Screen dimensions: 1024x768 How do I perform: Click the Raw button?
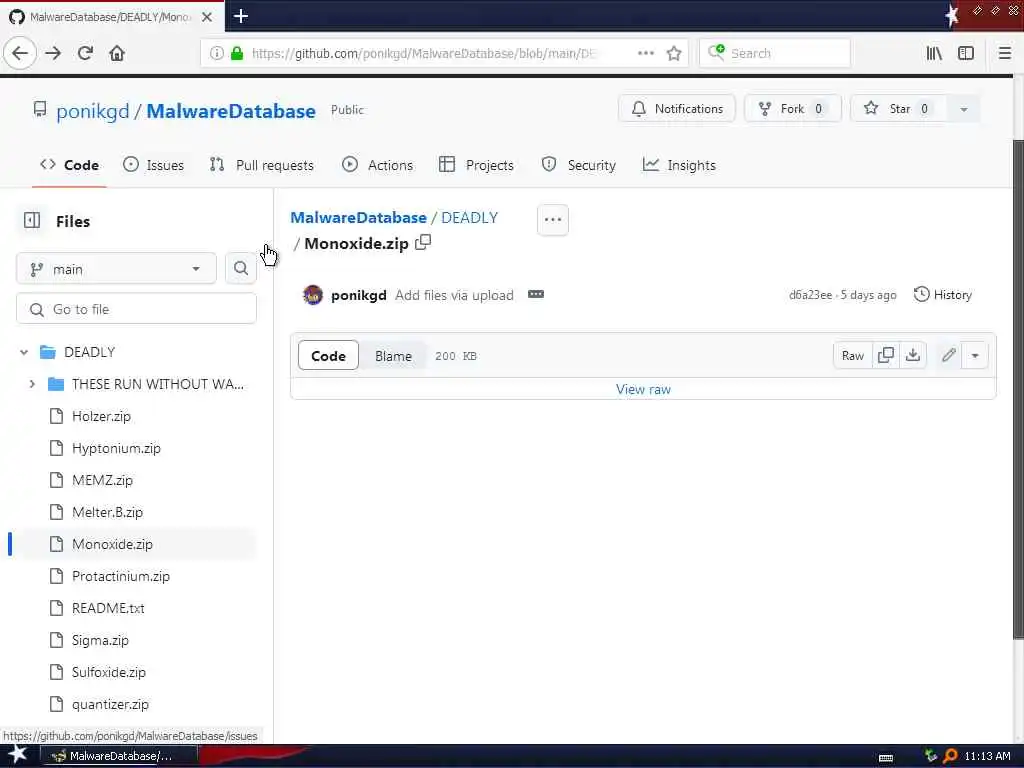click(x=852, y=355)
